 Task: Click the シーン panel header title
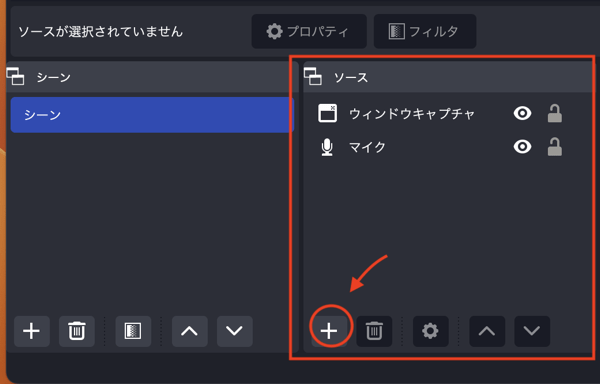click(x=54, y=77)
